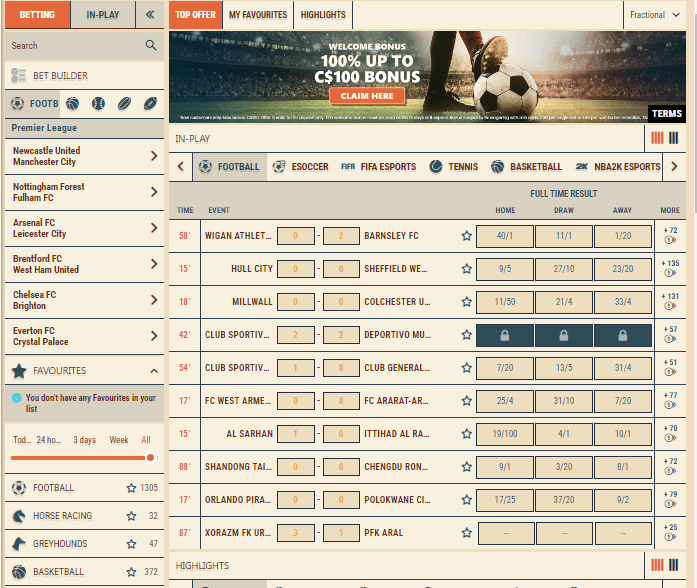Favourite the Wigan Athletic vs Barnsley match
The image size is (697, 588).
(466, 236)
